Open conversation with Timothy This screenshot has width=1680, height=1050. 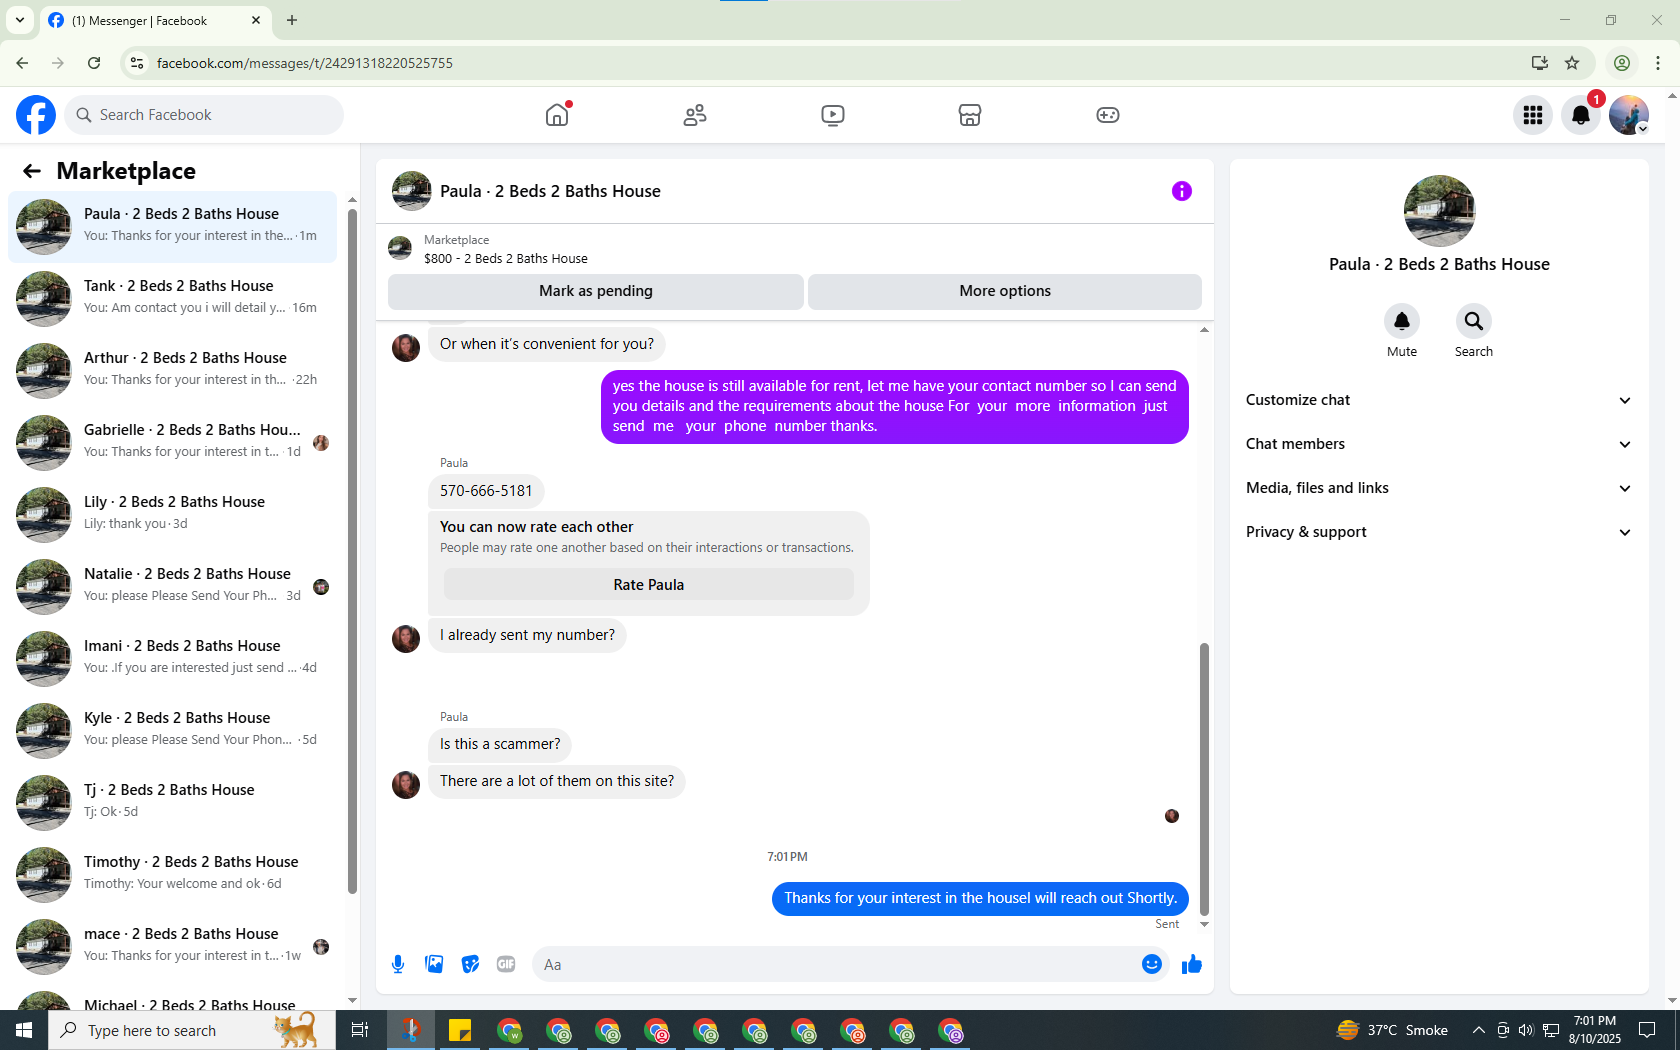pos(172,875)
